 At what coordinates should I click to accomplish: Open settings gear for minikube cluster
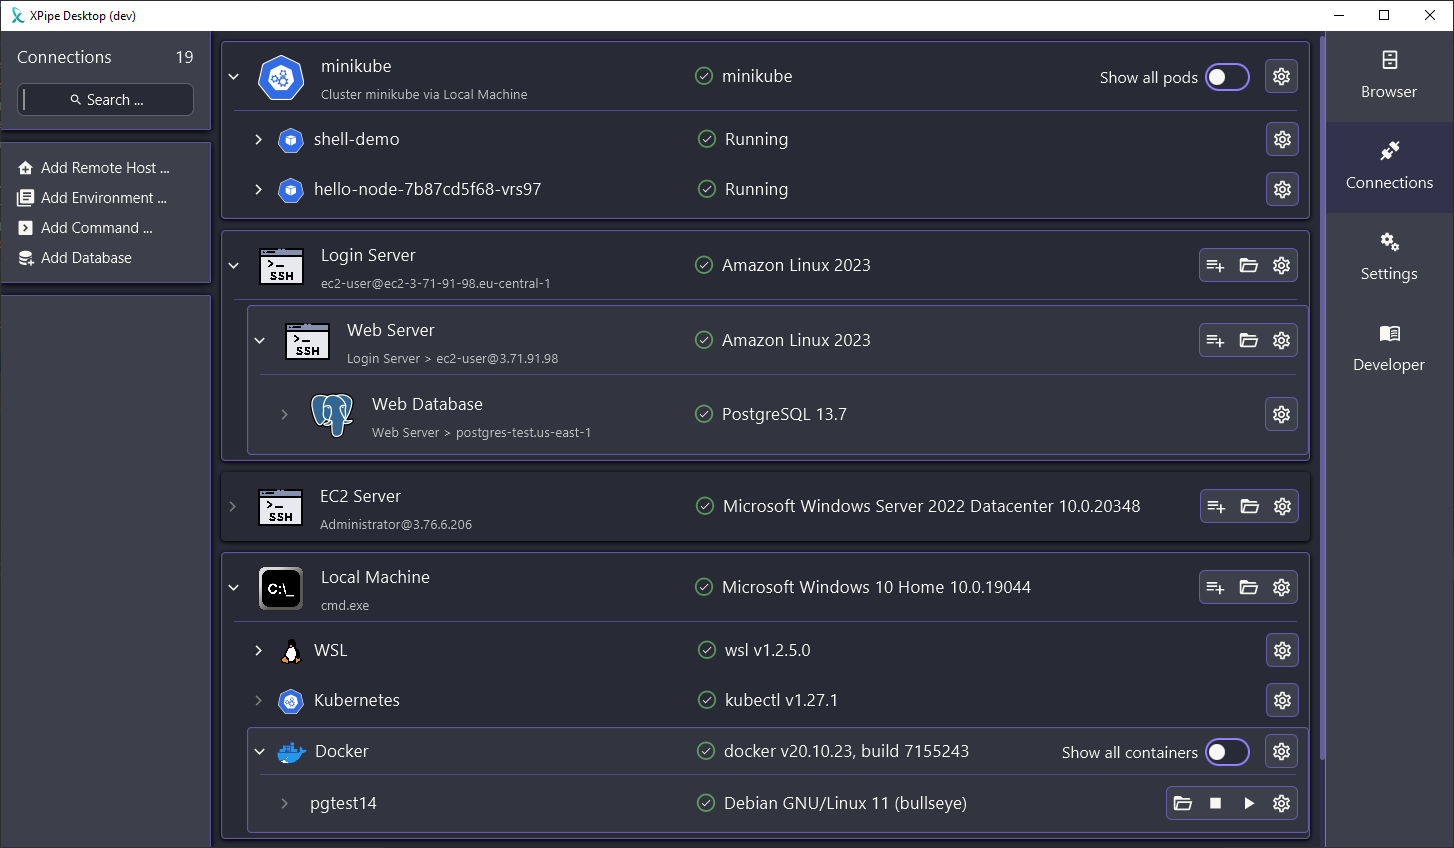point(1281,76)
